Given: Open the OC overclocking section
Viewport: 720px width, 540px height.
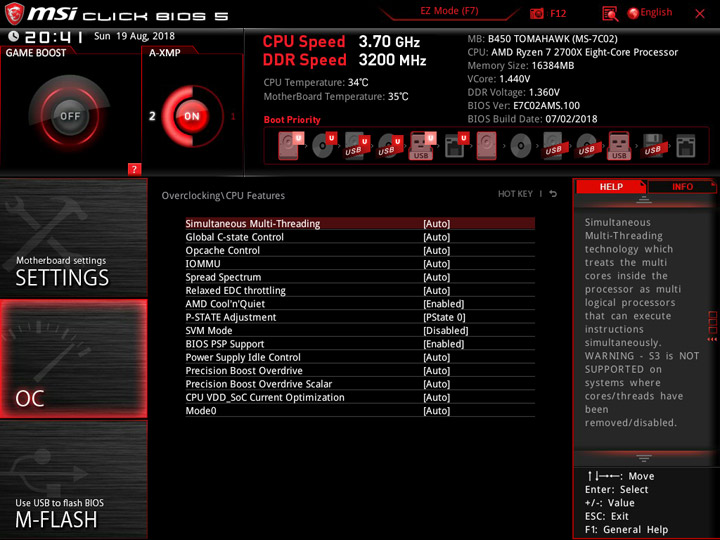Looking at the screenshot, I should coord(73,359).
